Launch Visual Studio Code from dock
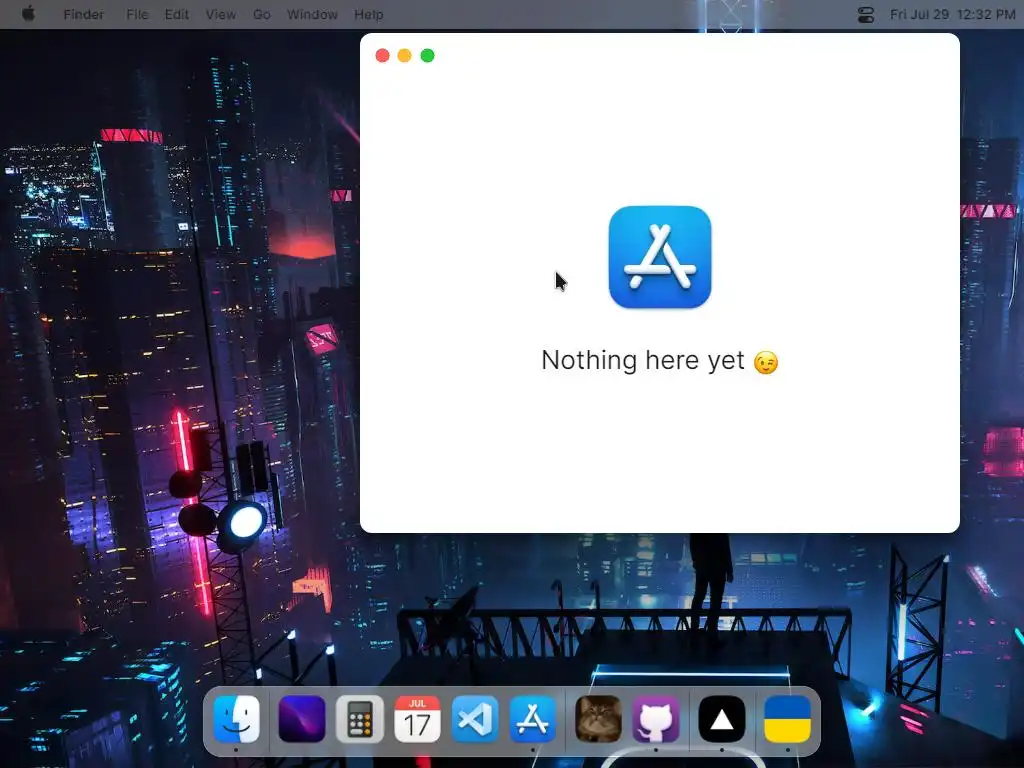 (475, 719)
